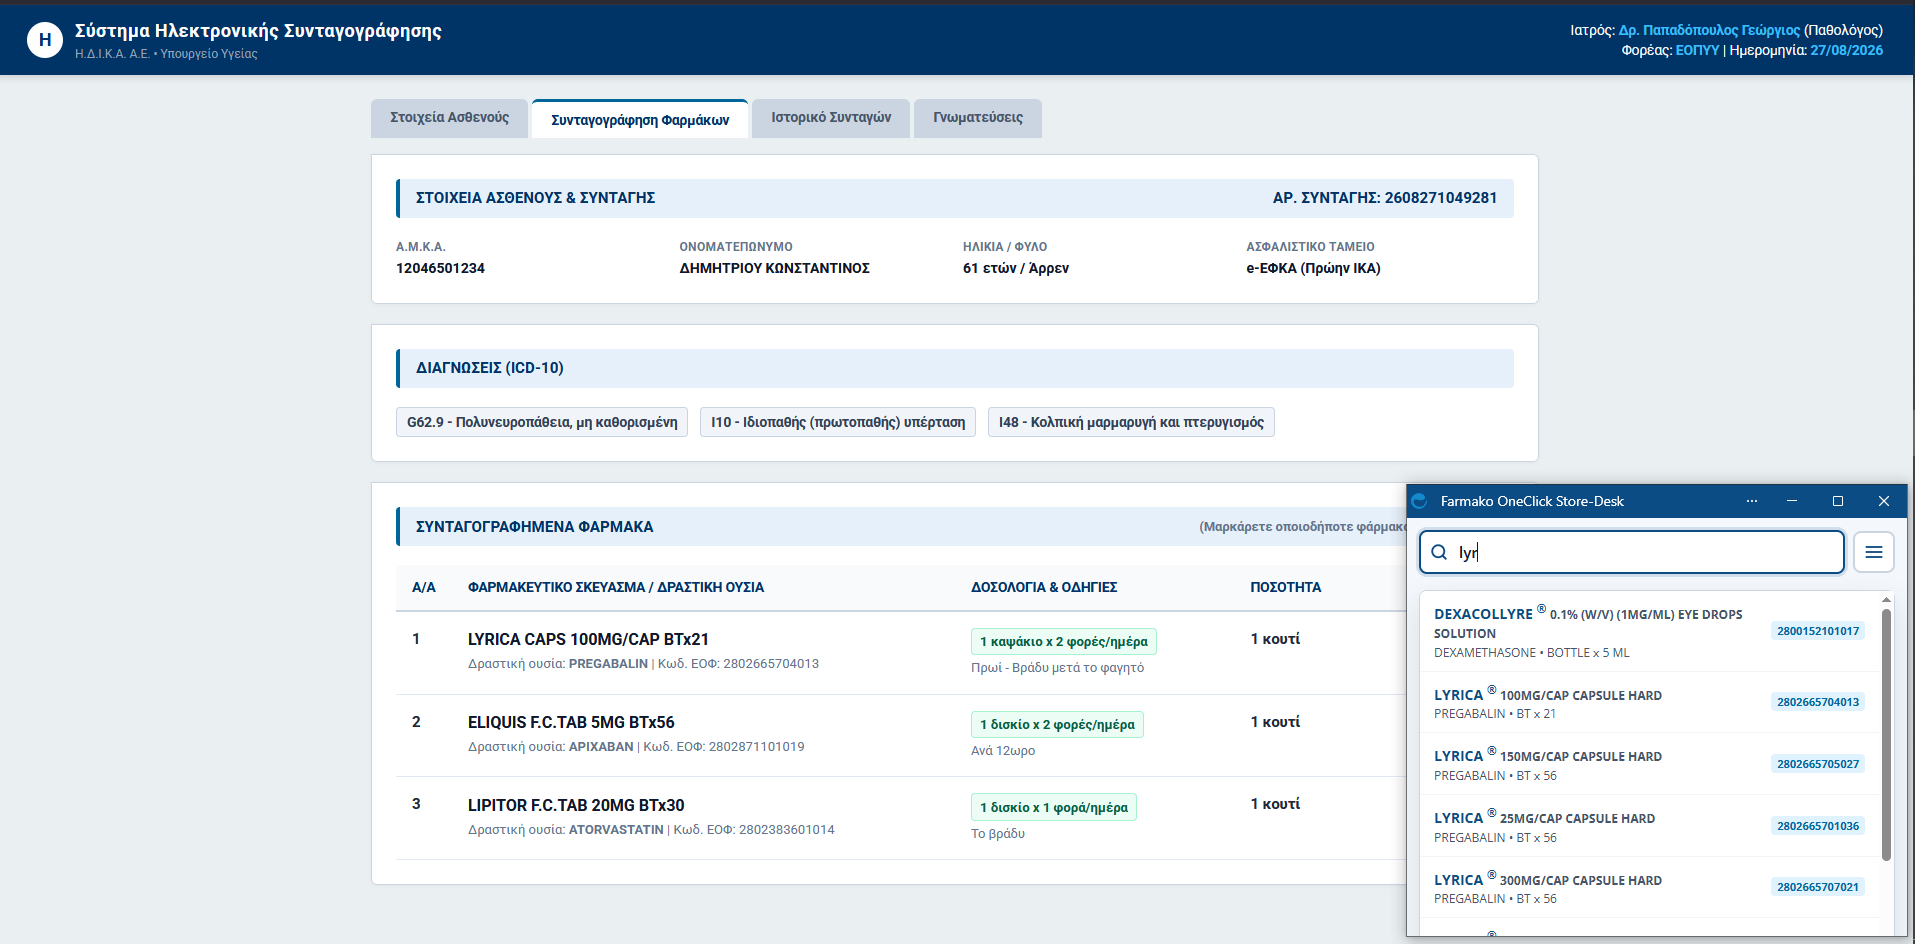Click prescription number 2608271049281
This screenshot has width=1915, height=944.
click(x=1441, y=198)
